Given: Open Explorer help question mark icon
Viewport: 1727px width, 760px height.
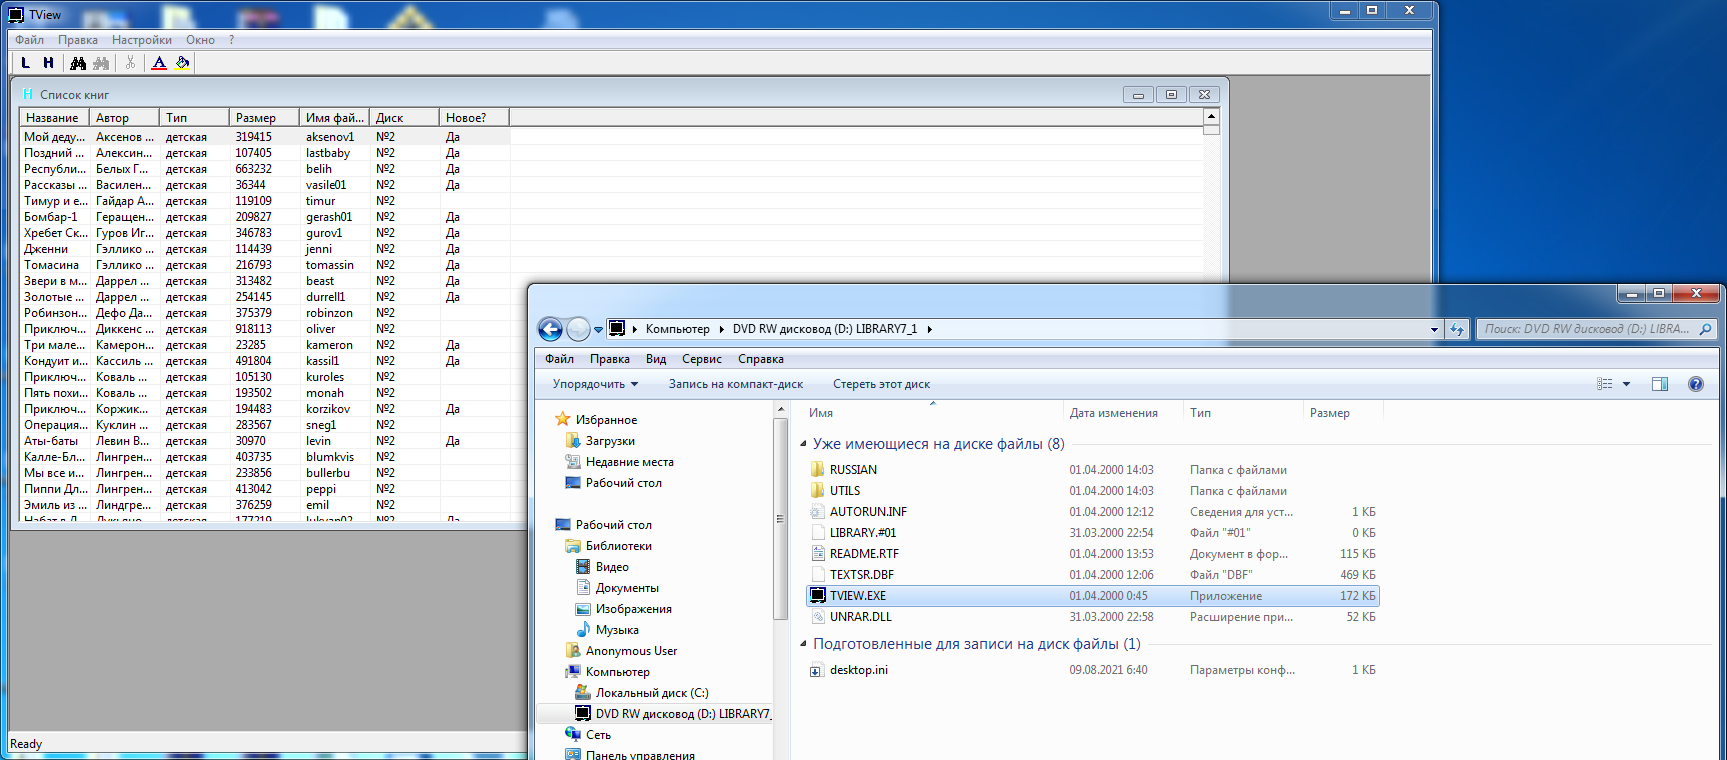Looking at the screenshot, I should 1696,384.
